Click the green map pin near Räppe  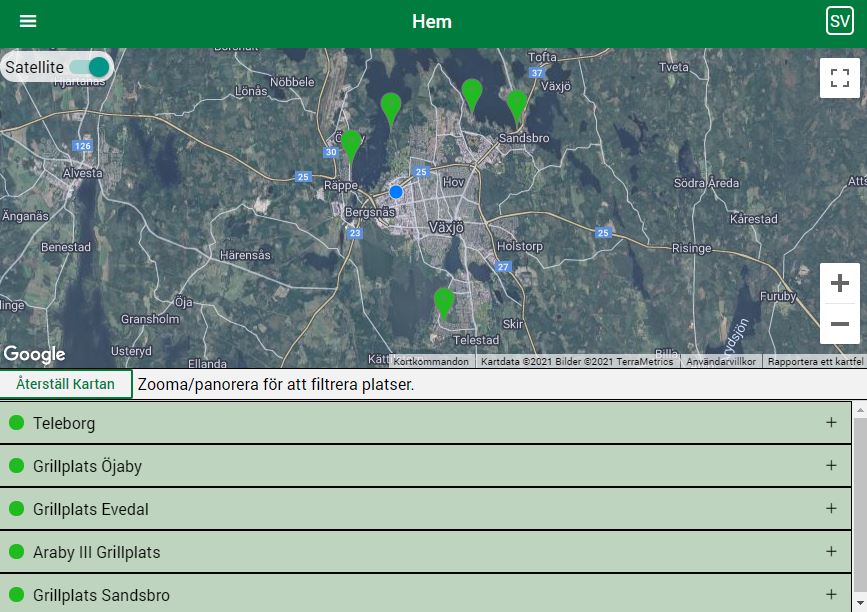(351, 144)
